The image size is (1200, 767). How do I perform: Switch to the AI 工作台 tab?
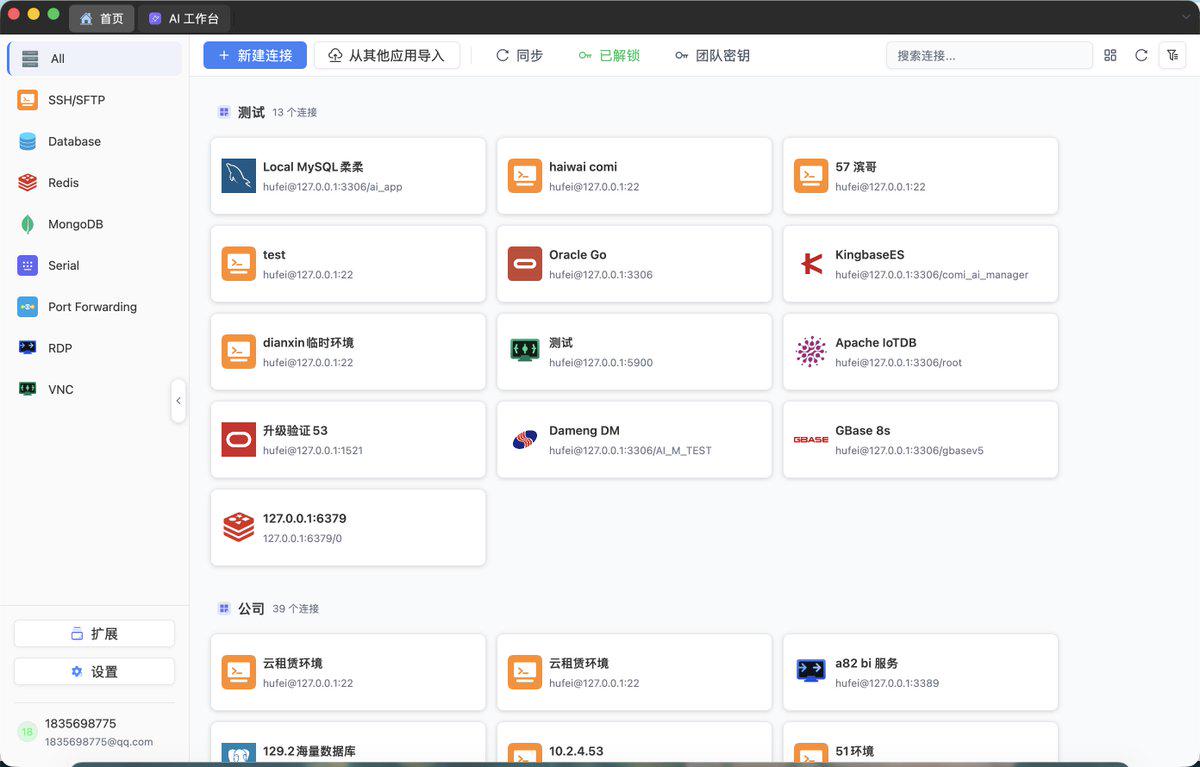coord(184,18)
